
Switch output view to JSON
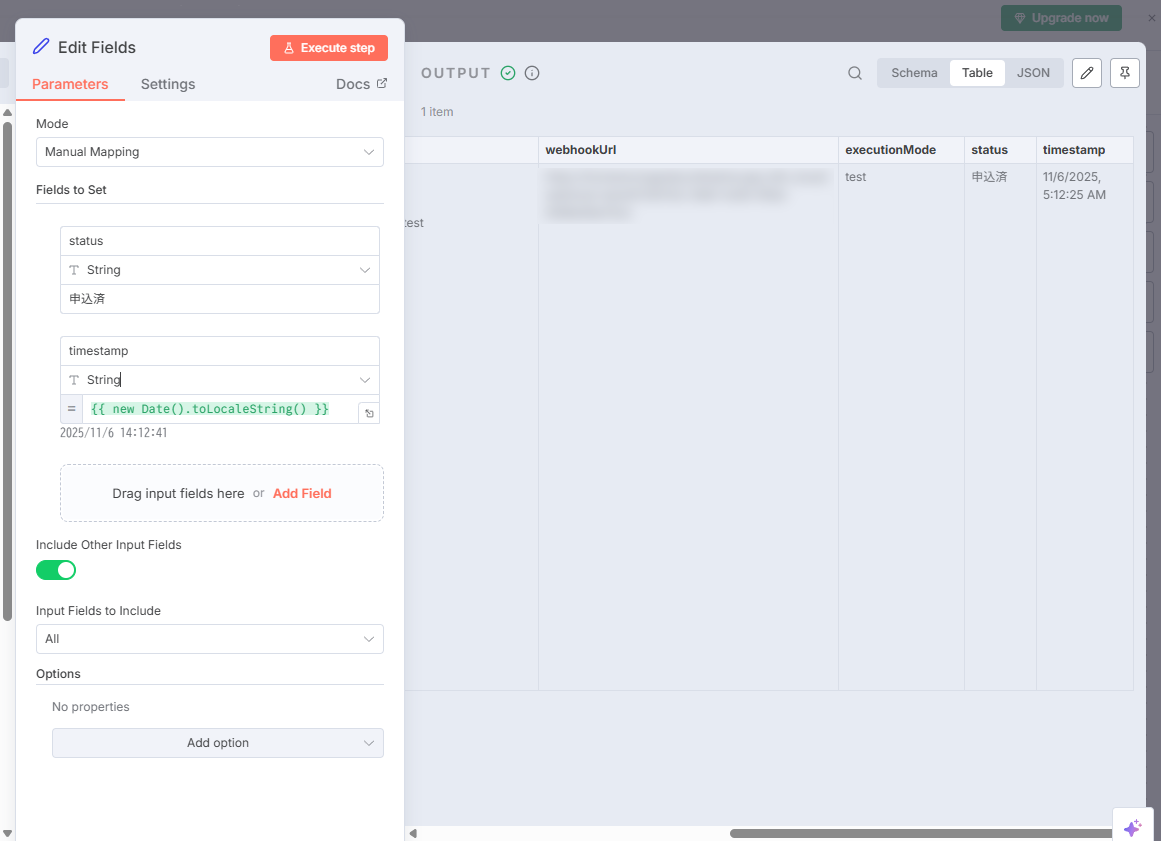pyautogui.click(x=1033, y=73)
